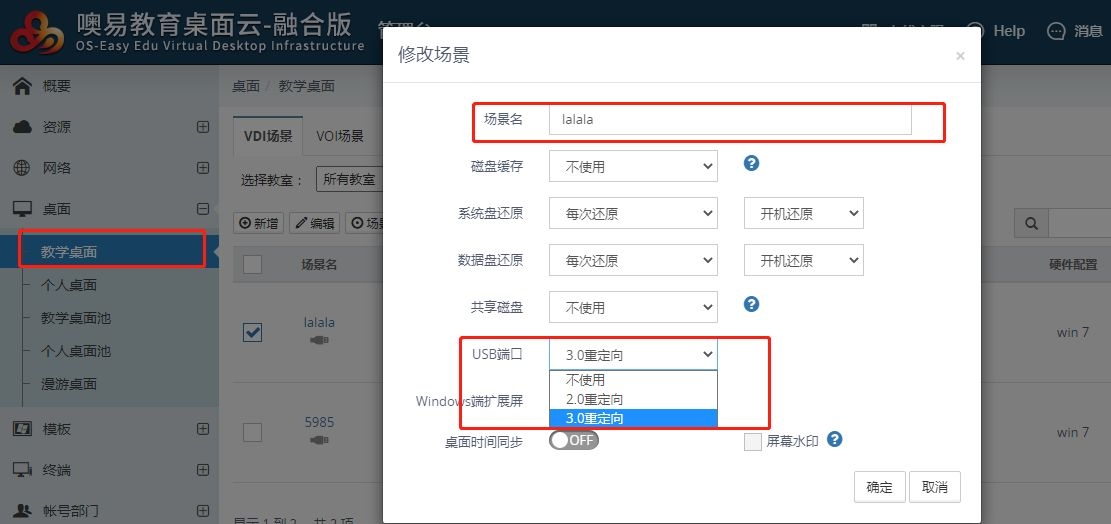Click the help icon beside 共享磁盘
Screen dimensions: 1111x524
click(x=752, y=305)
